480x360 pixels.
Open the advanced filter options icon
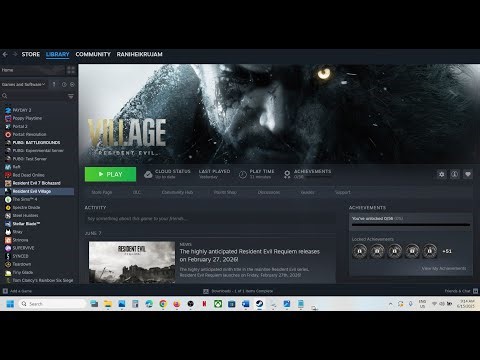[71, 96]
